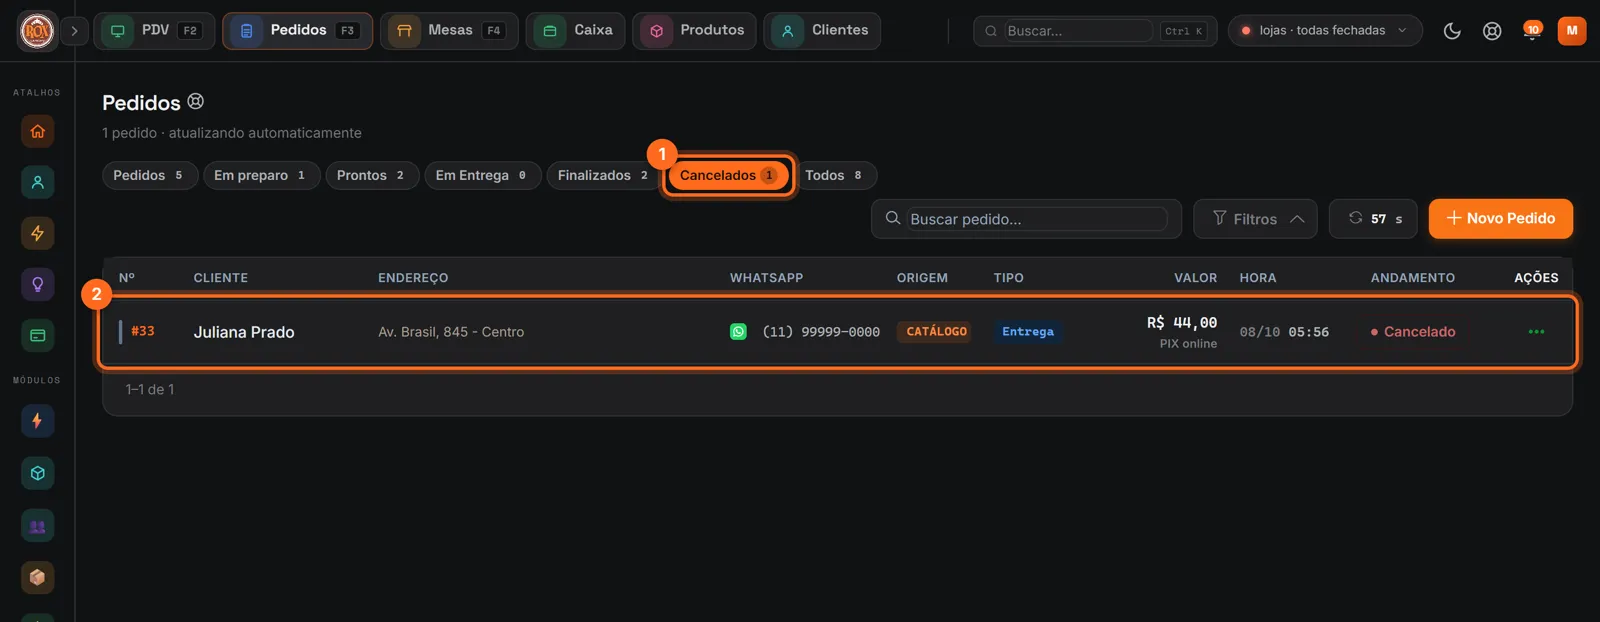Expand the sidebar with the chevron beside the logo

(x=74, y=31)
